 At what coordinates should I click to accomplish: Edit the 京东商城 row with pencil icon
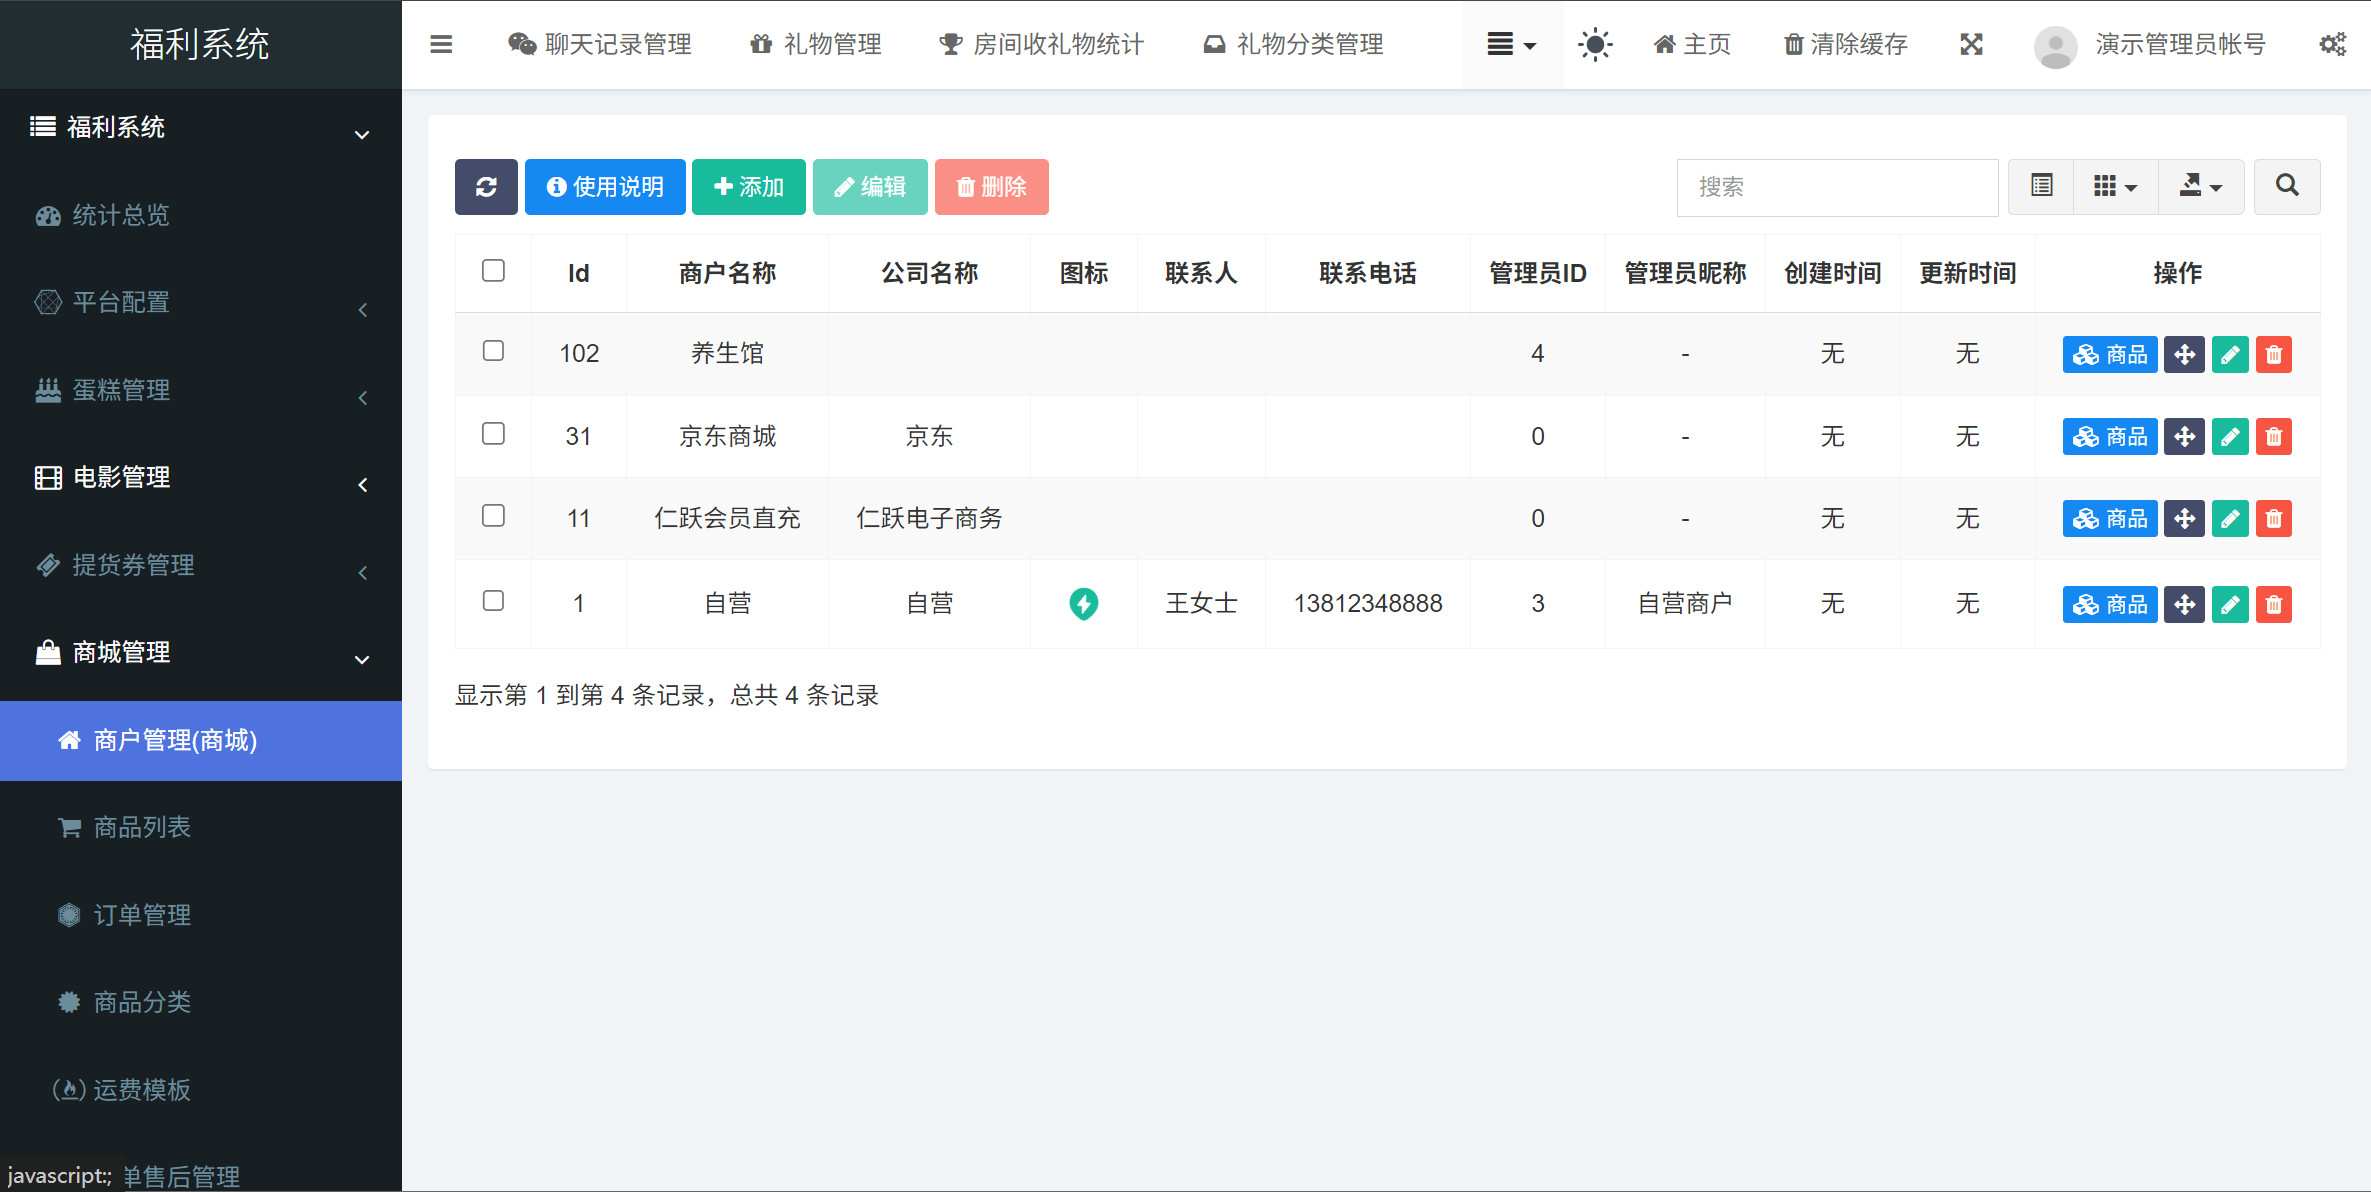click(2230, 436)
